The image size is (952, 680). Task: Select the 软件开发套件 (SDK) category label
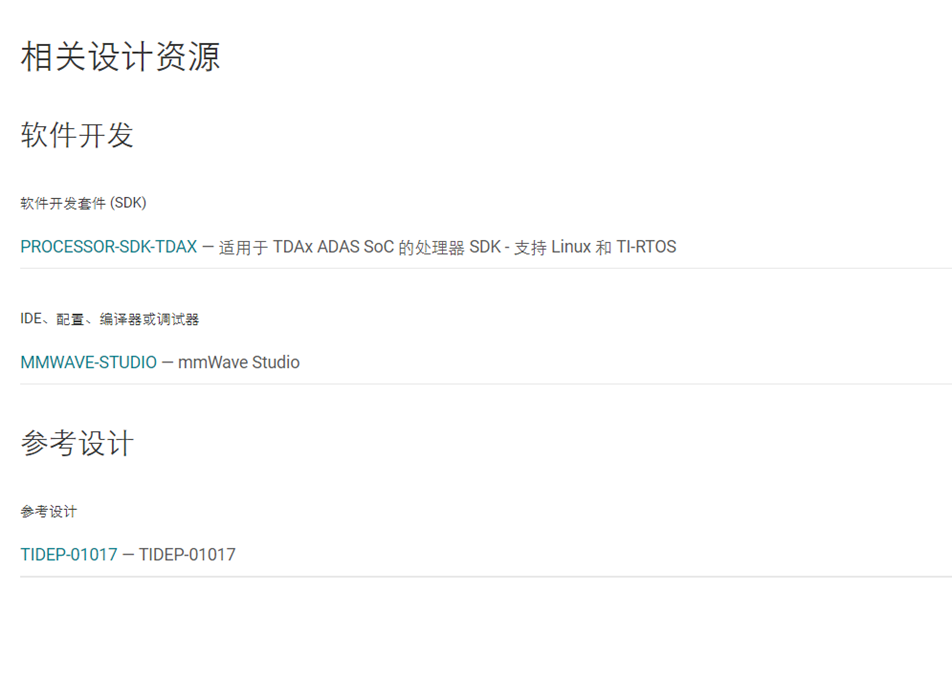click(83, 202)
